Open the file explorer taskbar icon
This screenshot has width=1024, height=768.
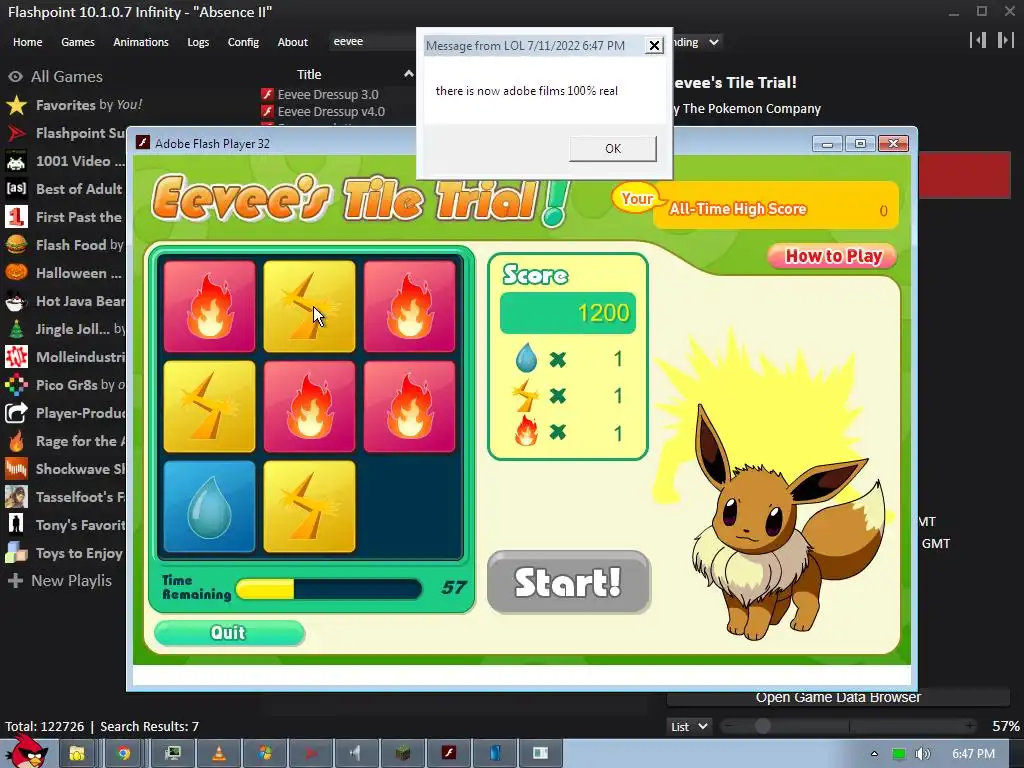76,753
